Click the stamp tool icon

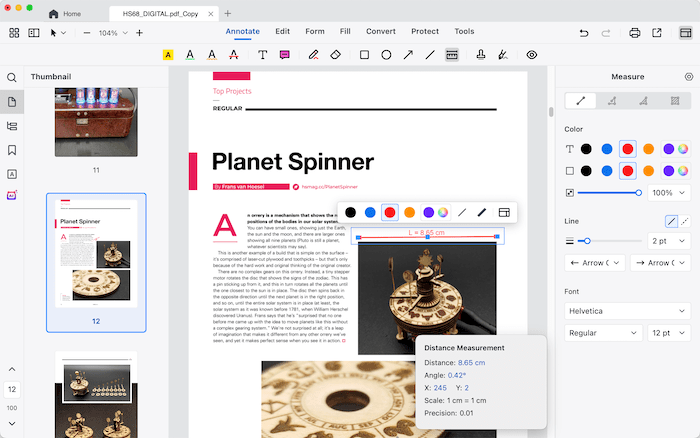click(481, 55)
